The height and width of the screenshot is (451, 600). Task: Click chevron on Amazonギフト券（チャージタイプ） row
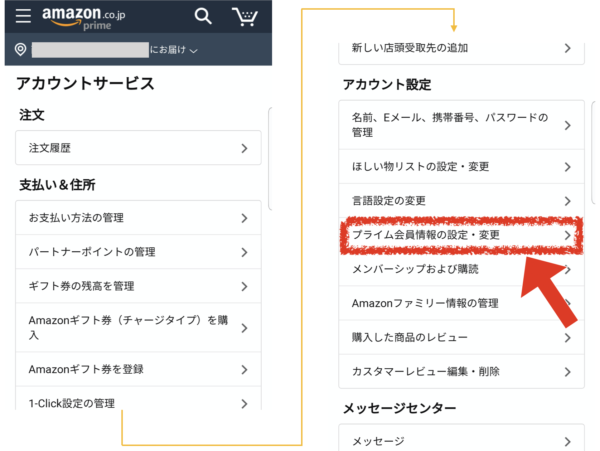pos(244,328)
